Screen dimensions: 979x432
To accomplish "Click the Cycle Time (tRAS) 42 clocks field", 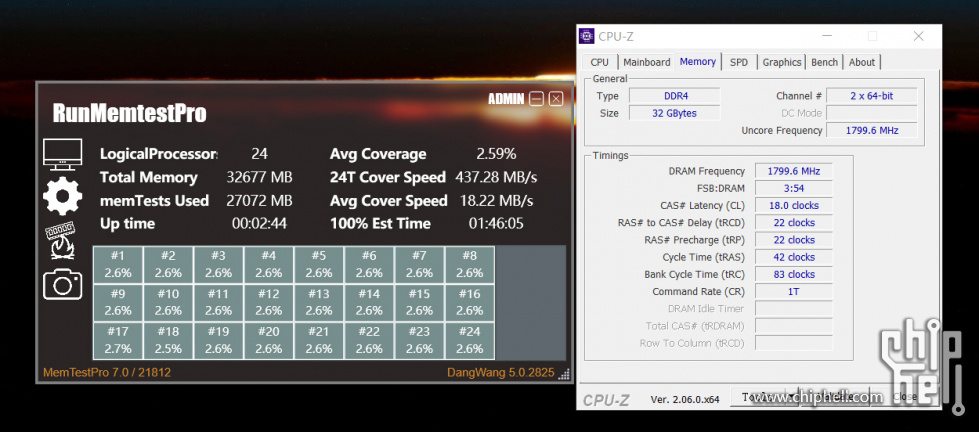I will click(x=794, y=257).
